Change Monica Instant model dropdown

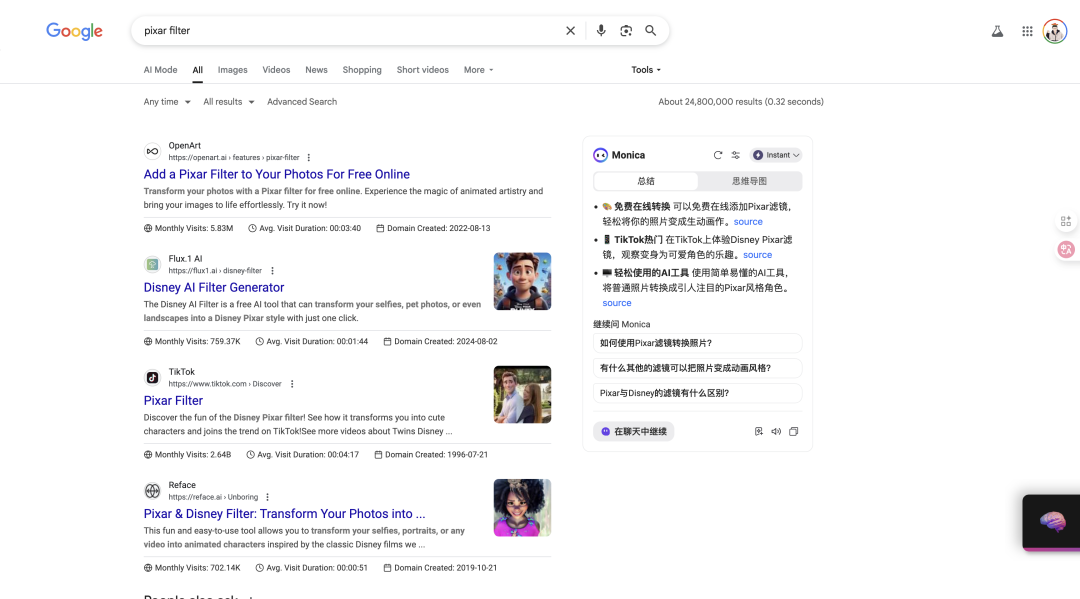(x=776, y=155)
